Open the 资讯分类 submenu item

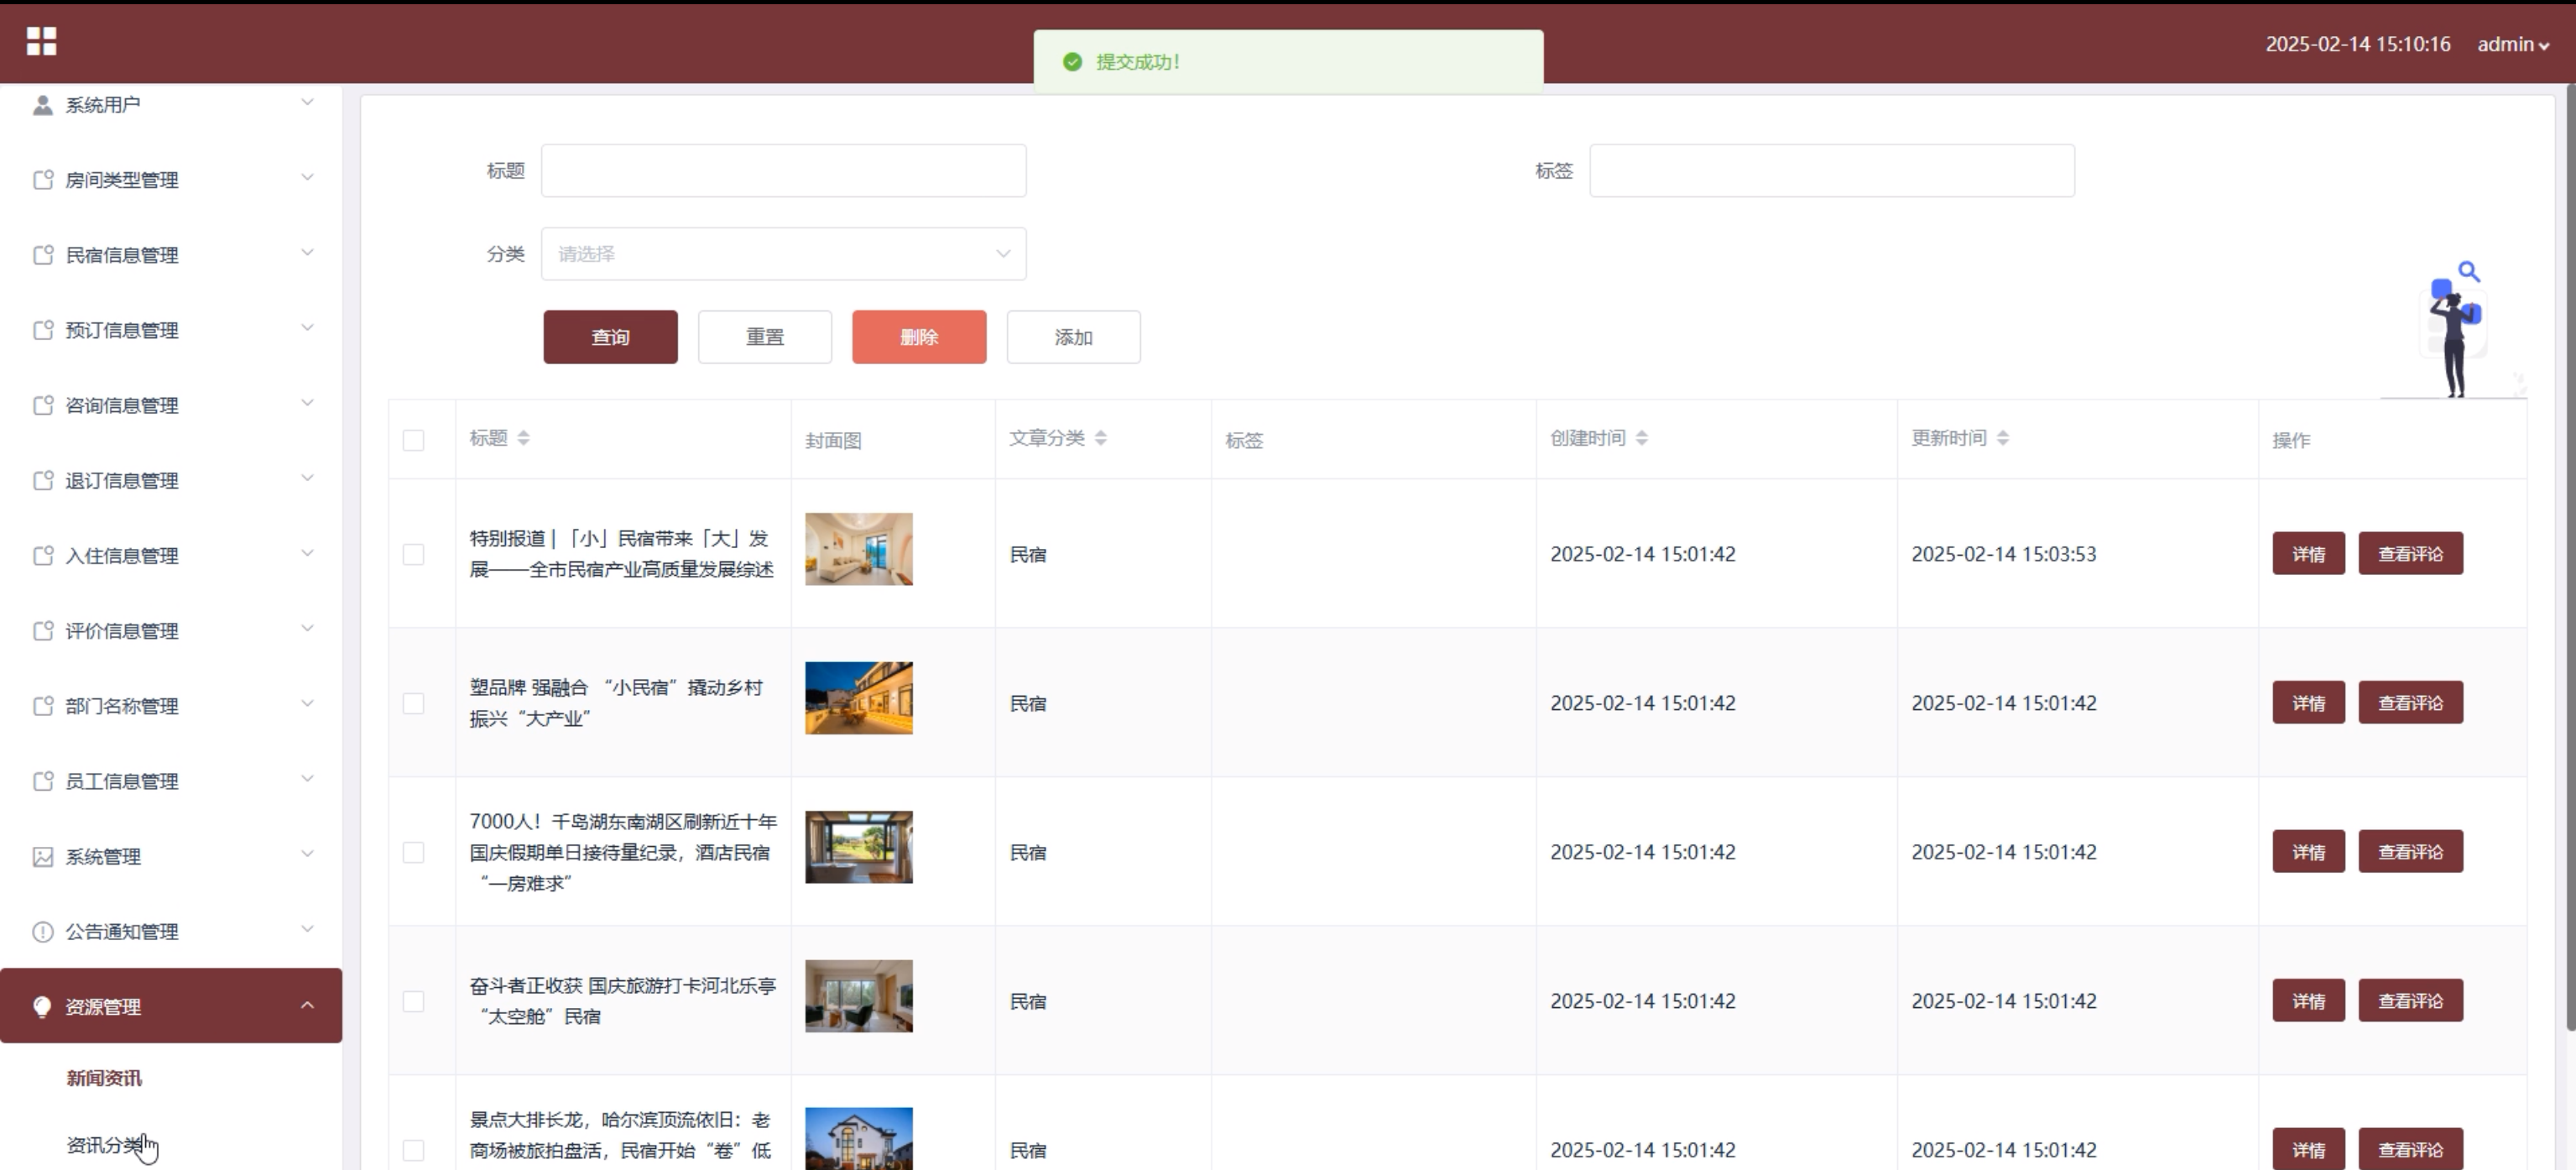(104, 1145)
